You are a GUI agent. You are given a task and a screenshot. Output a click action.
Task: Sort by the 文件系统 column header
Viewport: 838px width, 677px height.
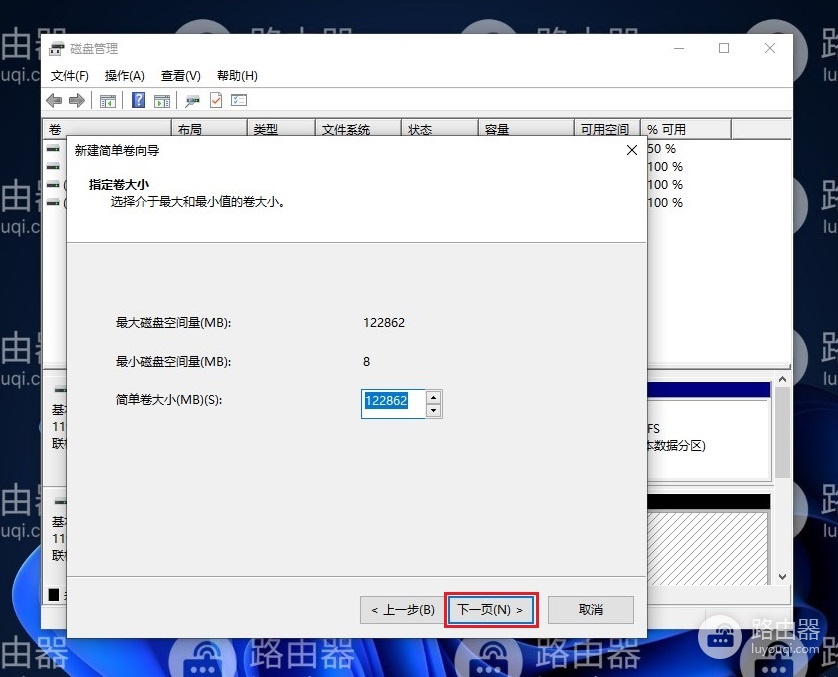pos(358,129)
